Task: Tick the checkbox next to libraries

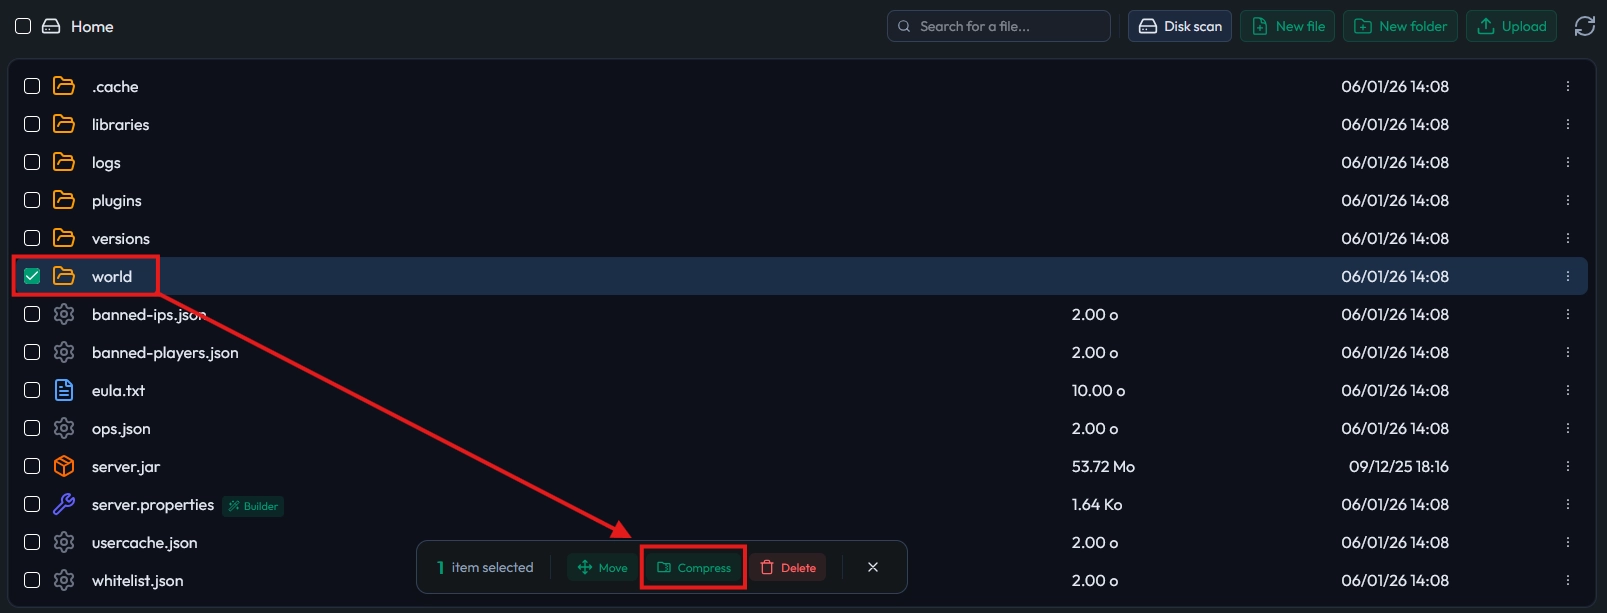Action: tap(32, 124)
